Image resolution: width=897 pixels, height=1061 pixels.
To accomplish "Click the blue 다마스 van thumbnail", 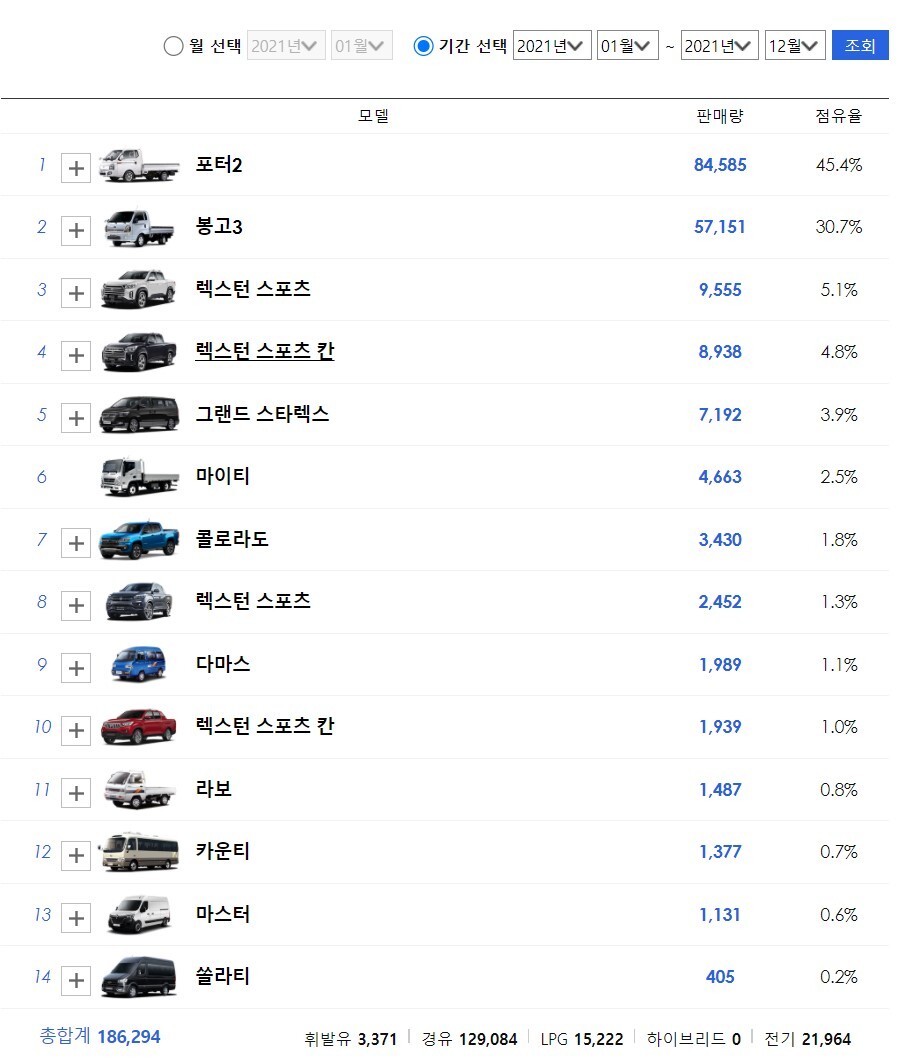I will pyautogui.click(x=139, y=664).
